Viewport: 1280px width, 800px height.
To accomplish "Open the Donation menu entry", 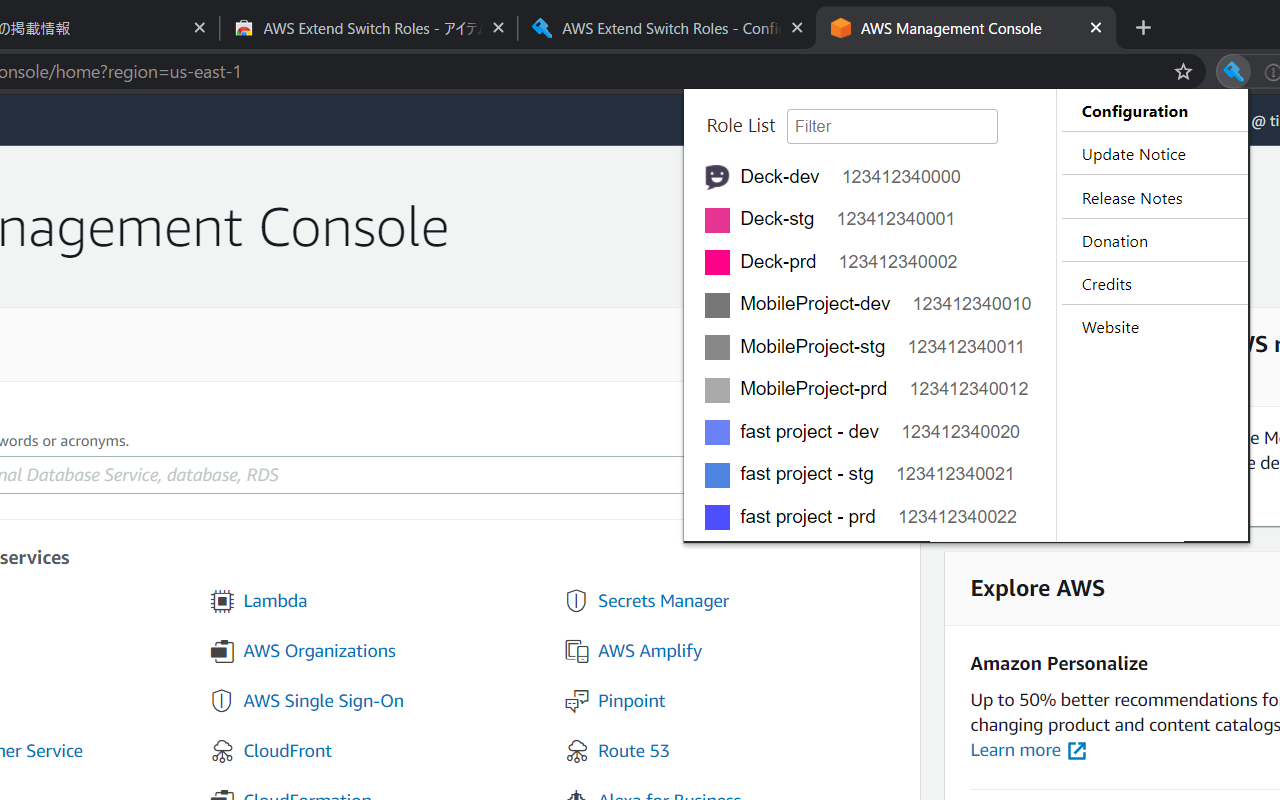I will (1114, 240).
